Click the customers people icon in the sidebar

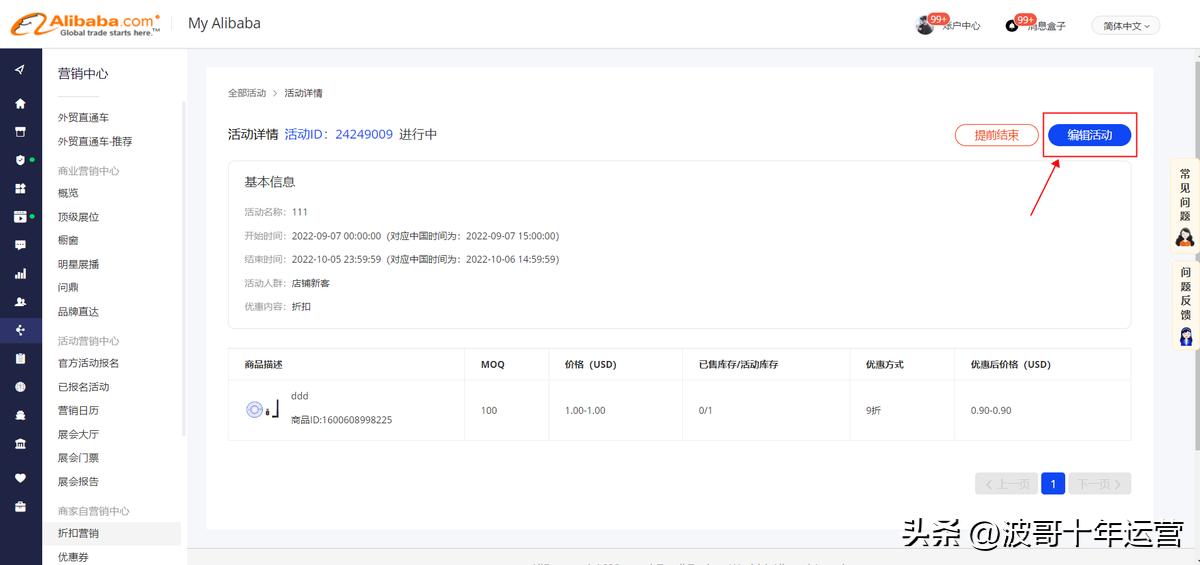point(20,302)
